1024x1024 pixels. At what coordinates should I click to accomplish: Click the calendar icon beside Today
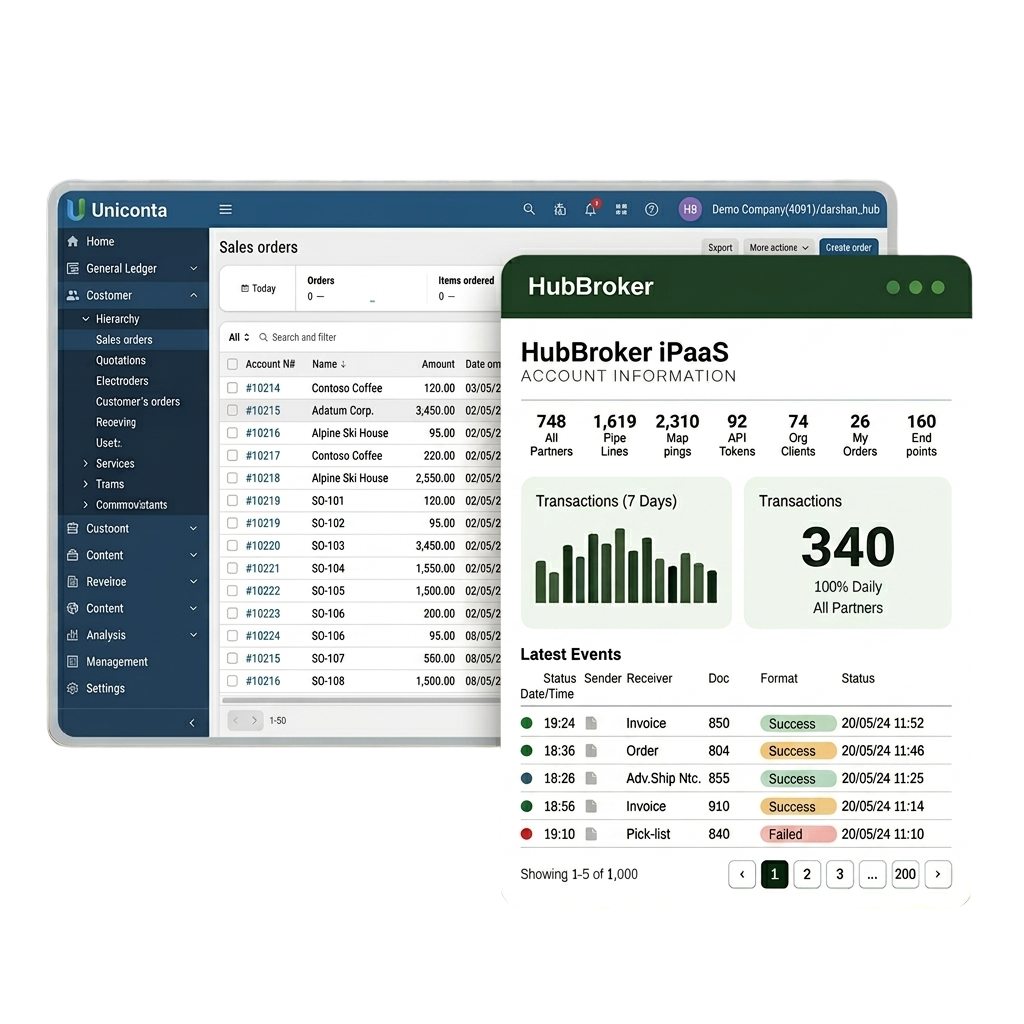[x=245, y=288]
